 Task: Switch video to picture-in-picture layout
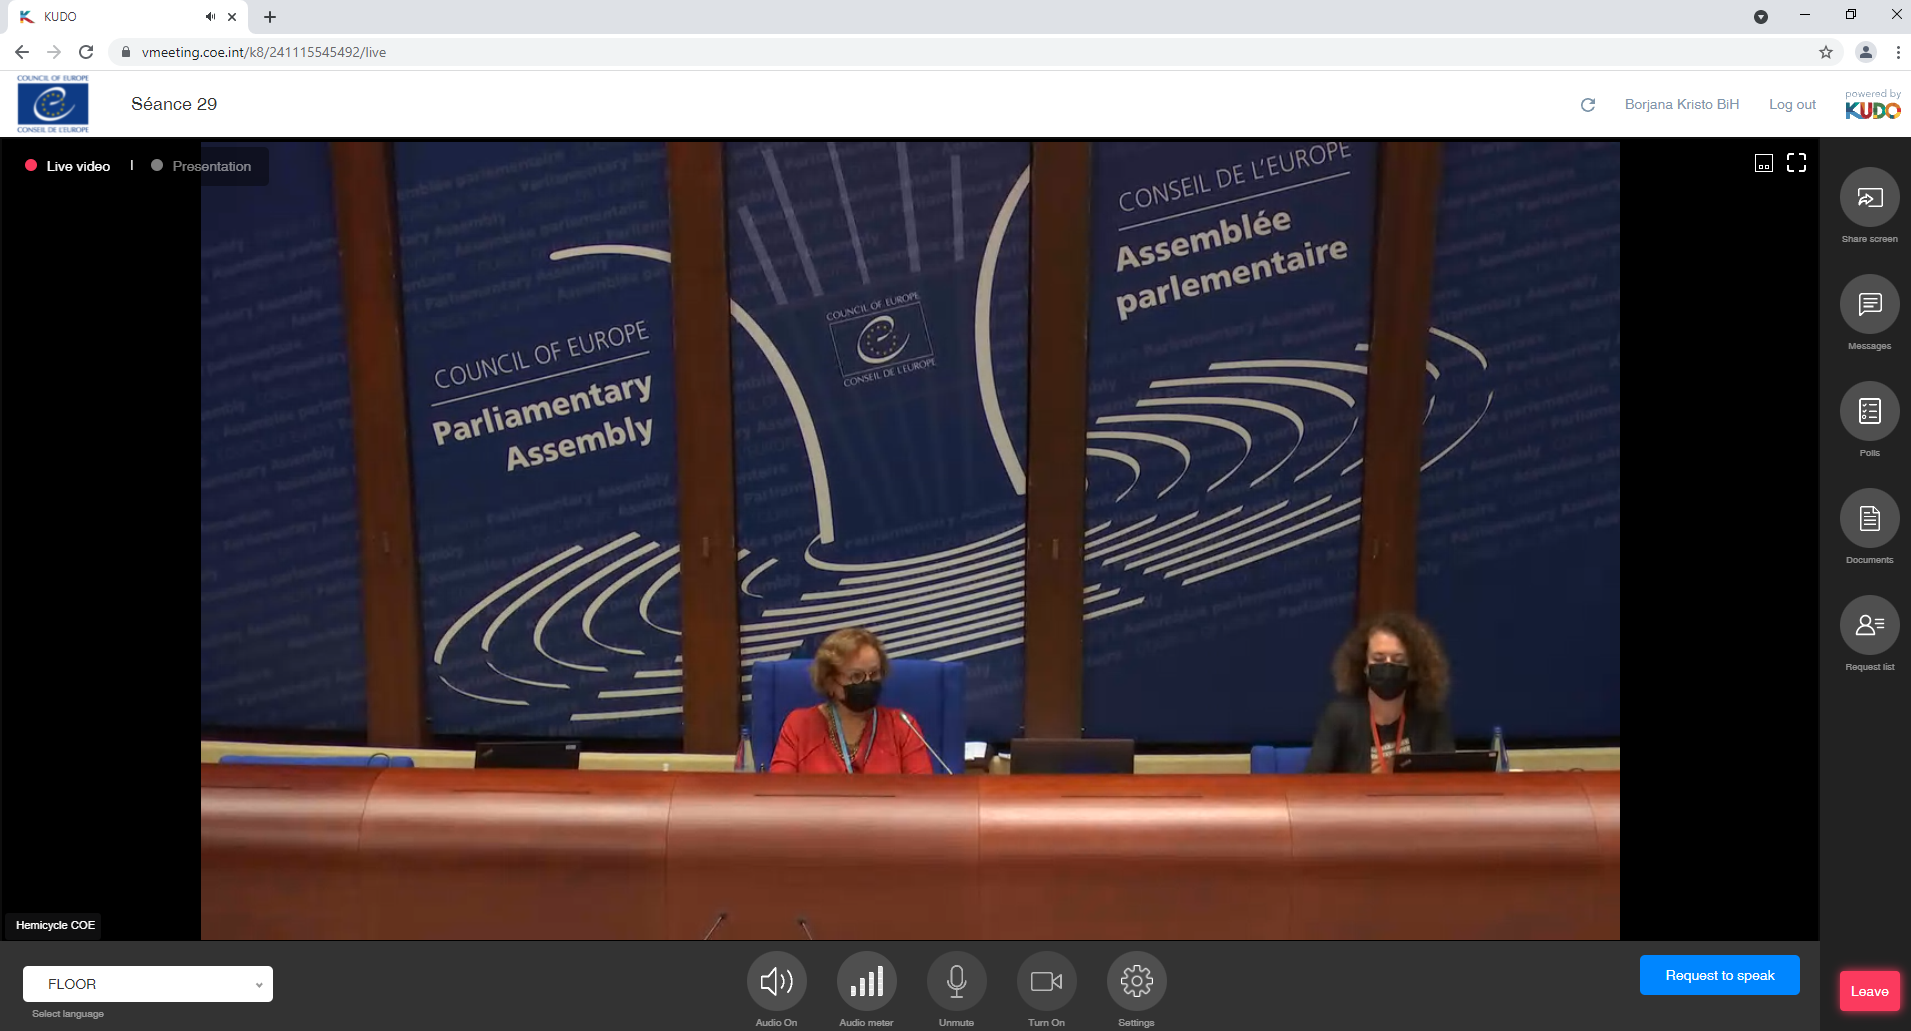click(x=1764, y=163)
